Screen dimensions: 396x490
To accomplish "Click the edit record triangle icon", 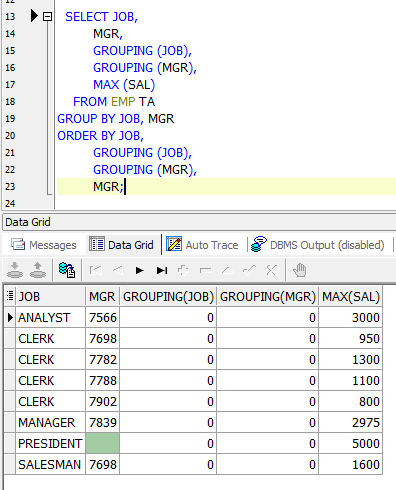I will [x=228, y=270].
